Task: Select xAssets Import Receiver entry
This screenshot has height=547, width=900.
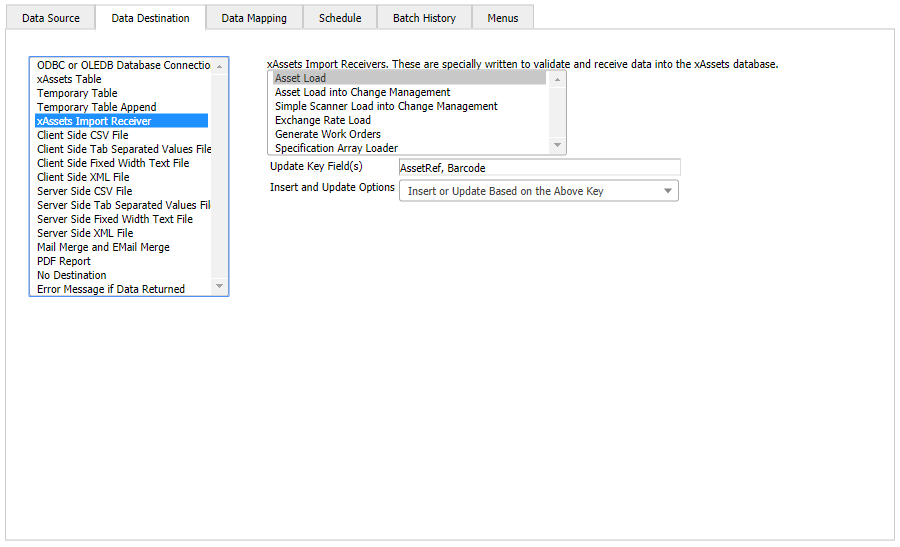Action: [122, 121]
